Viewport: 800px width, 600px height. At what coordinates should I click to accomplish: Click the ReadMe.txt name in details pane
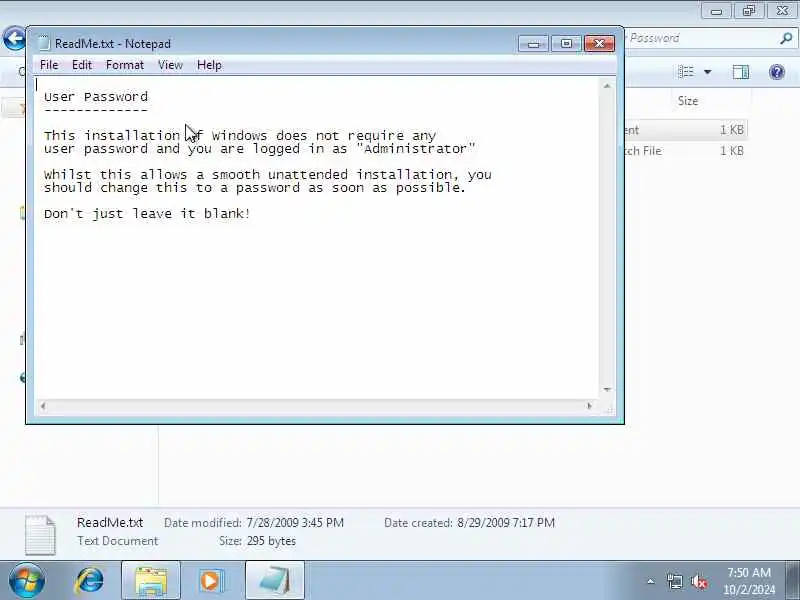pos(110,522)
